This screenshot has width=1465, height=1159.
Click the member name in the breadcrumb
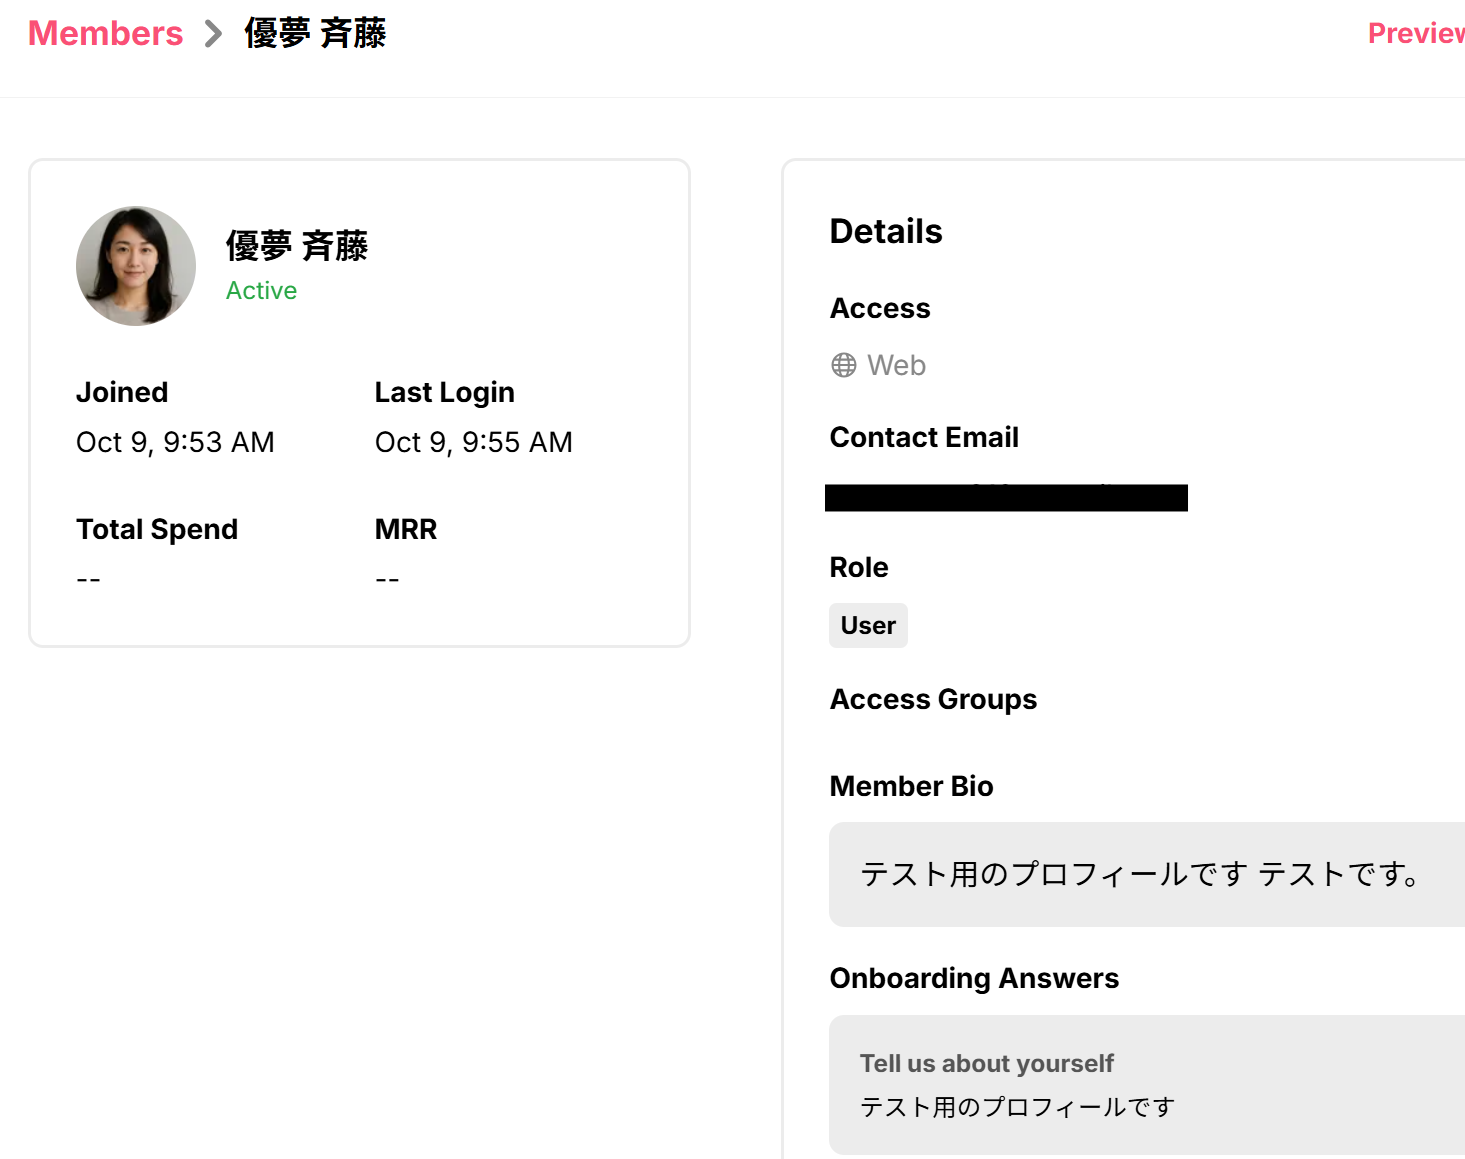click(315, 33)
